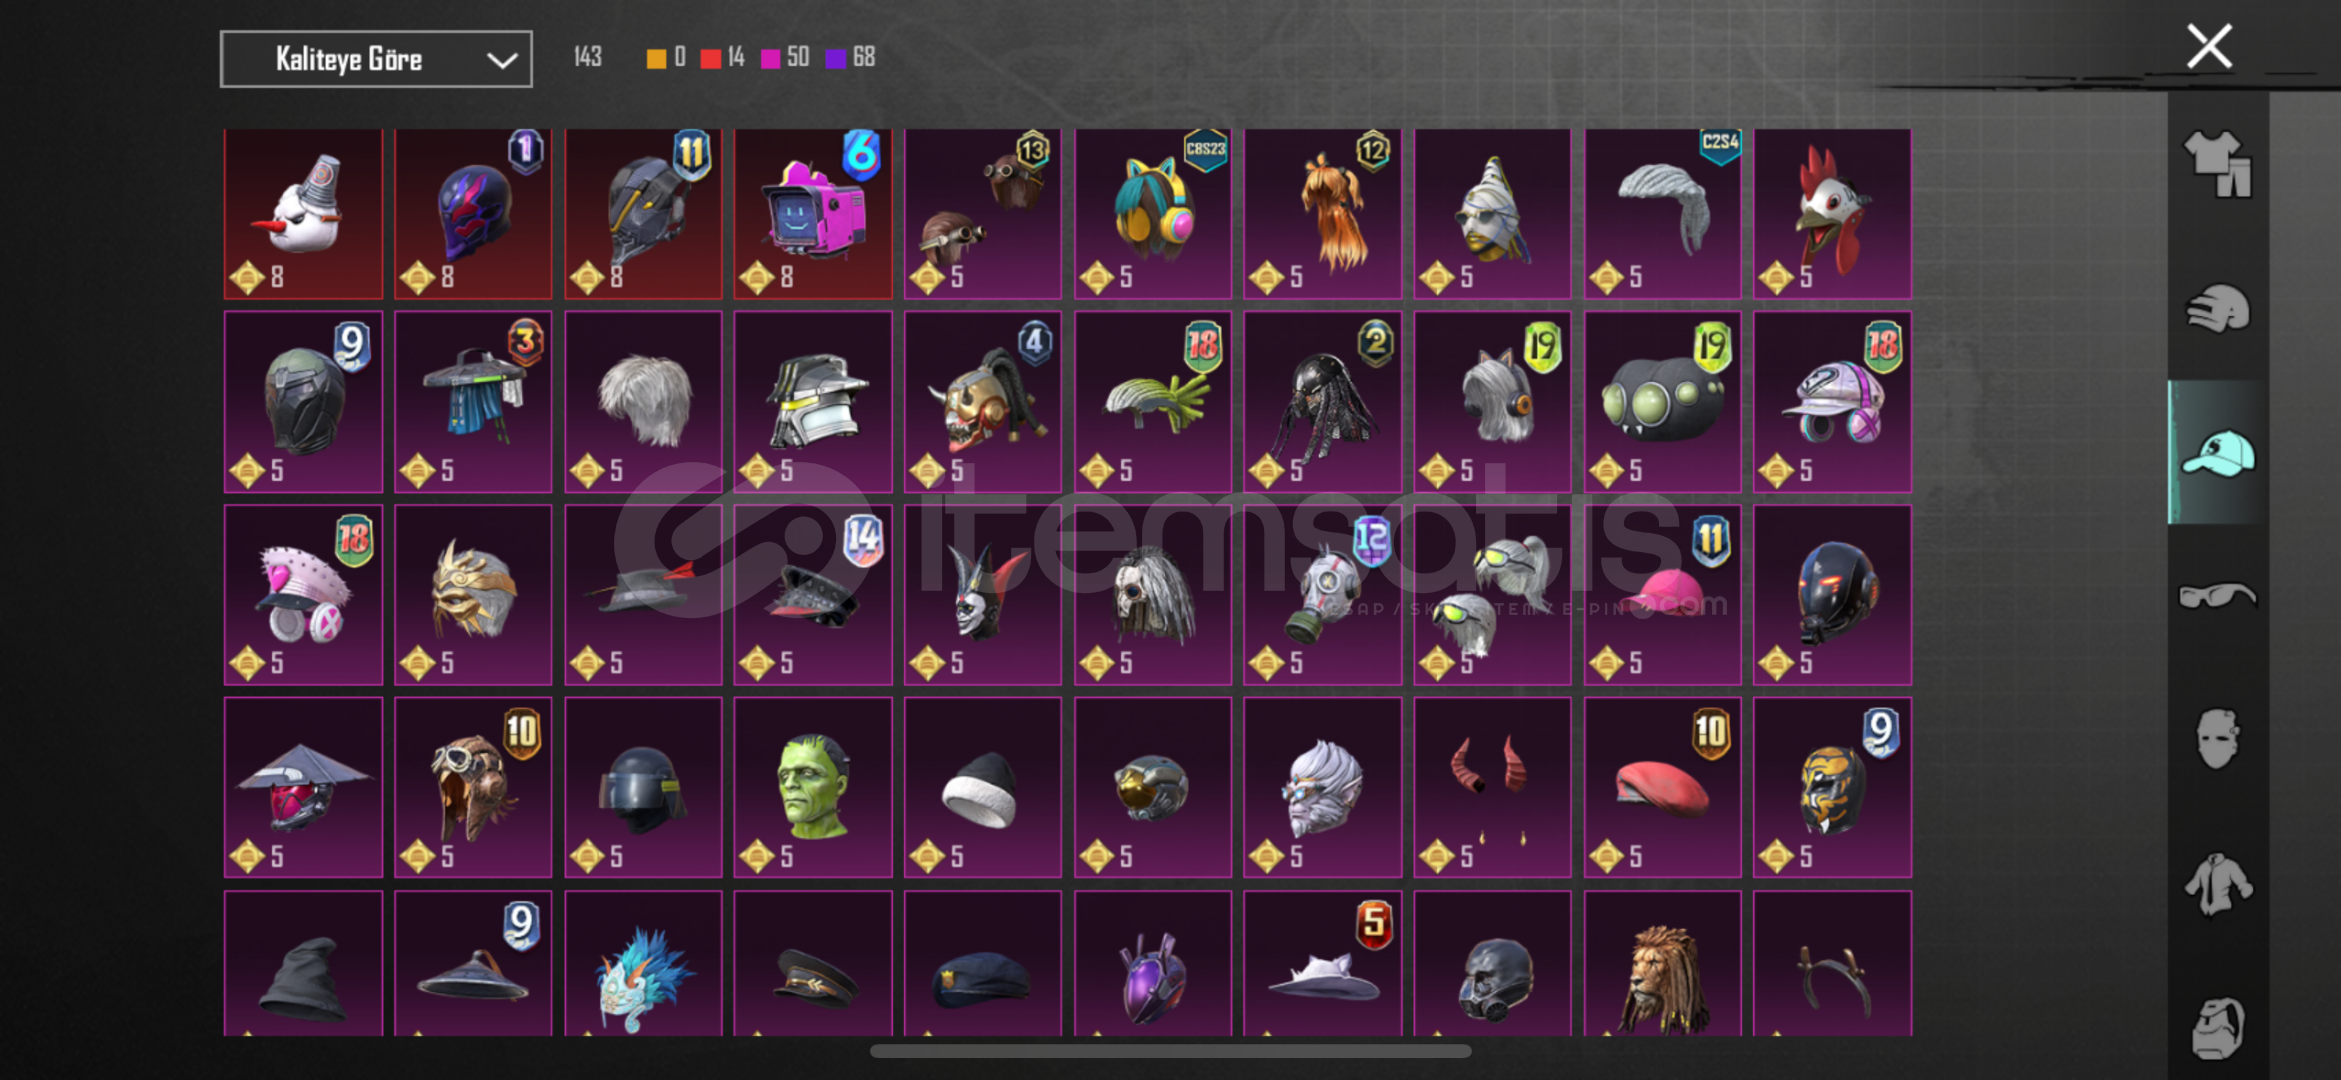
Task: Filter by the orange quality swatch
Action: coord(656,58)
